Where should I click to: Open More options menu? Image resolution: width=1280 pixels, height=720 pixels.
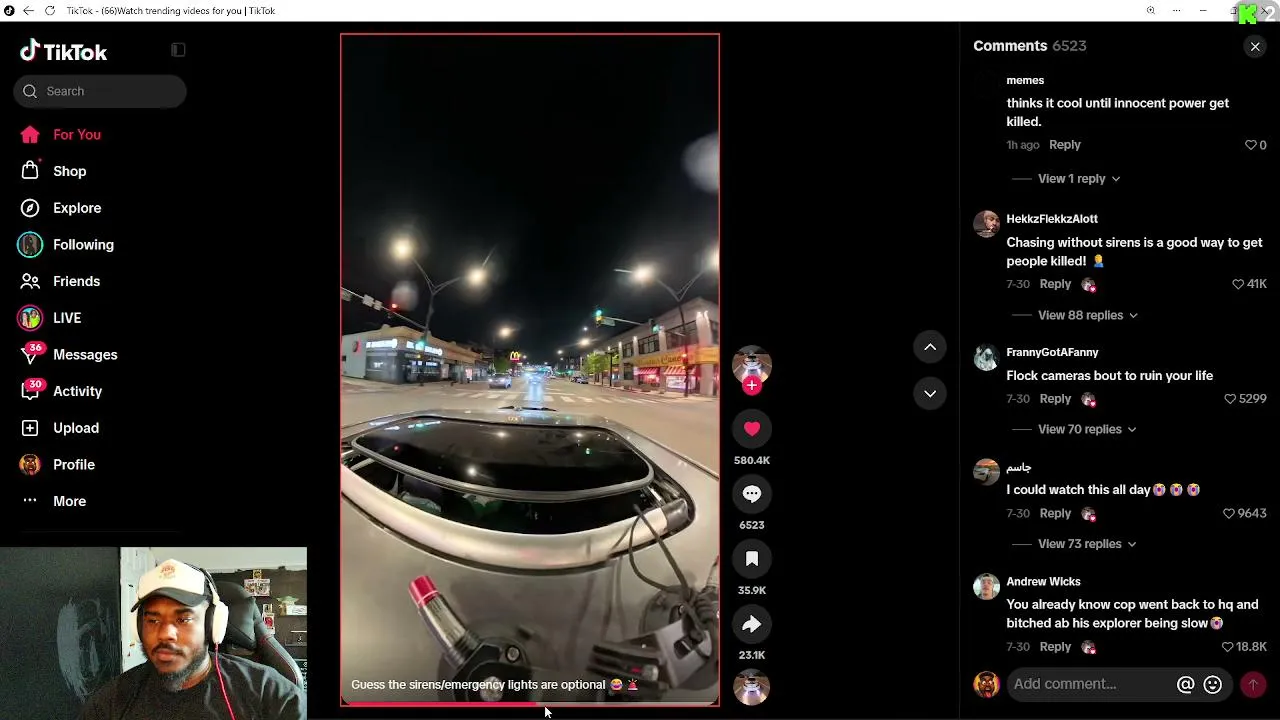click(x=69, y=501)
